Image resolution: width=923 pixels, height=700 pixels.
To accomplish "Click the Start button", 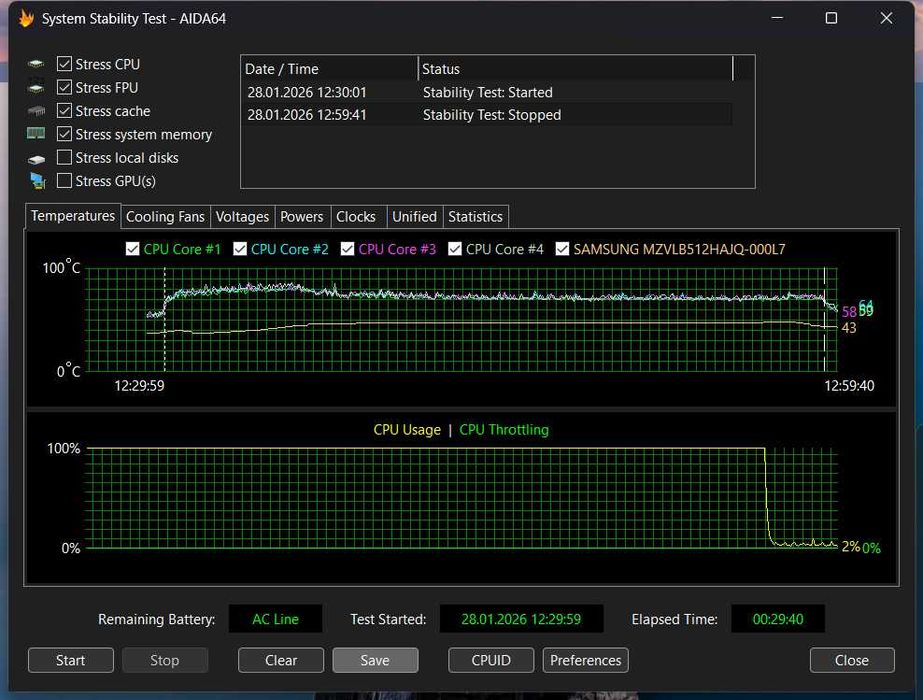I will pyautogui.click(x=71, y=660).
